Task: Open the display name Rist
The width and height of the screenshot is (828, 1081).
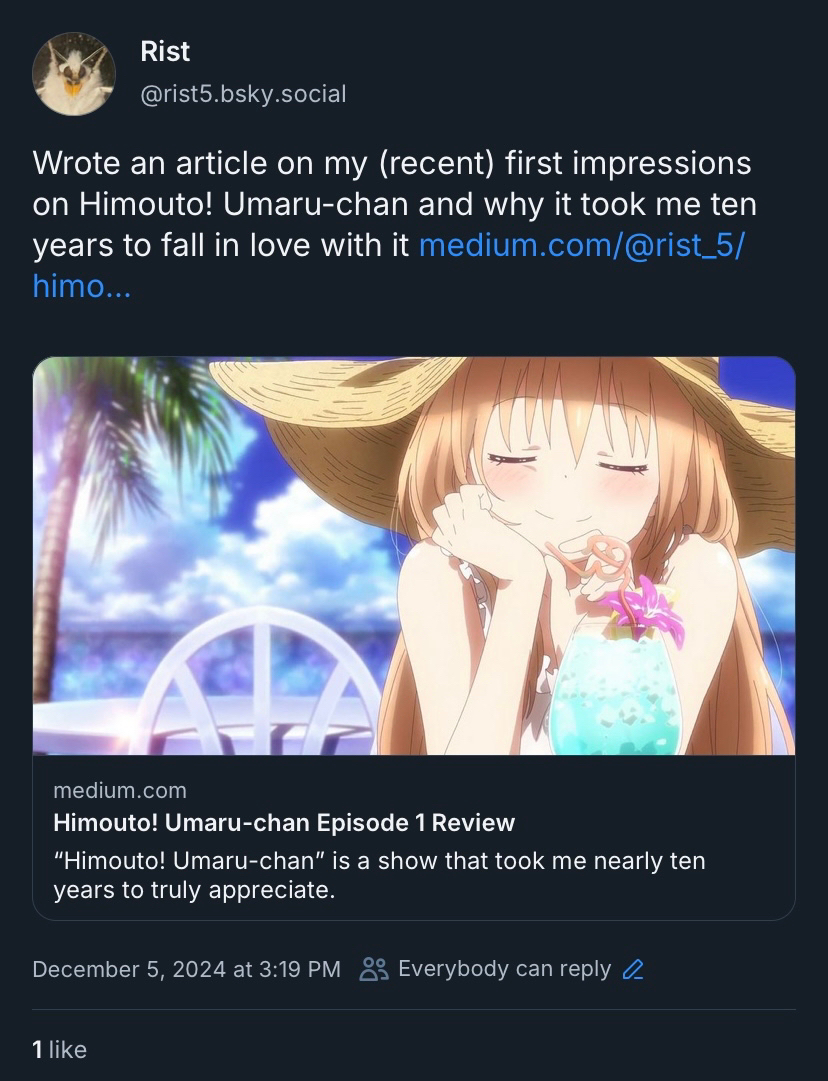Action: coord(165,52)
